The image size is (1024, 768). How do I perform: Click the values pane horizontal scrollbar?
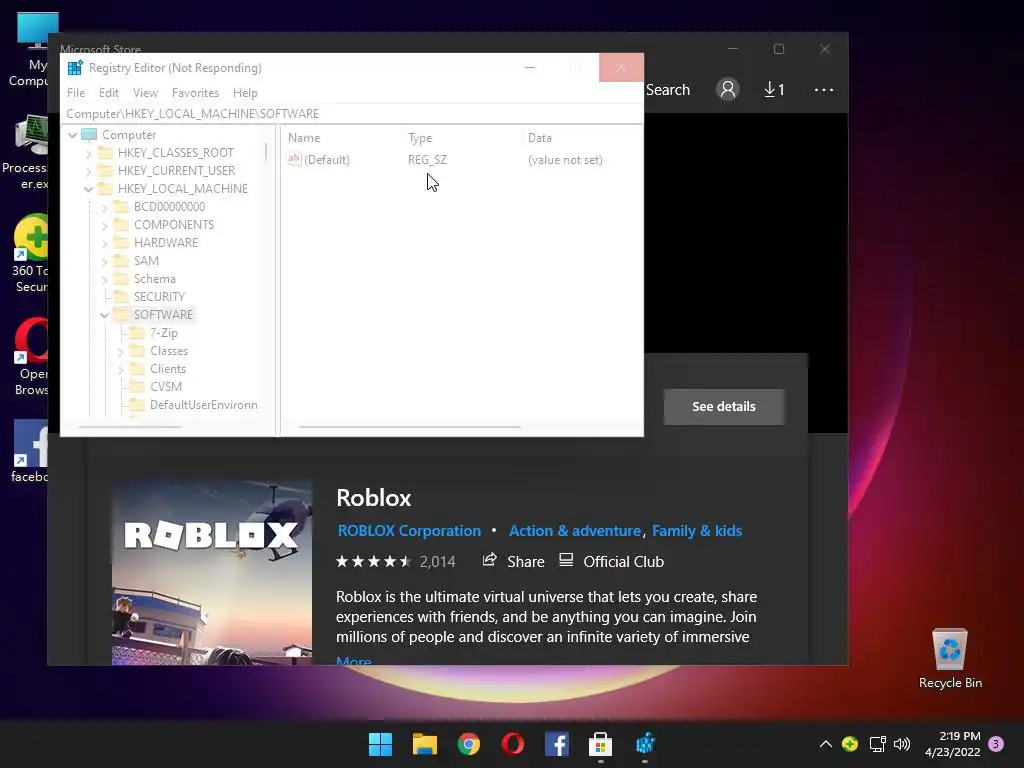409,427
